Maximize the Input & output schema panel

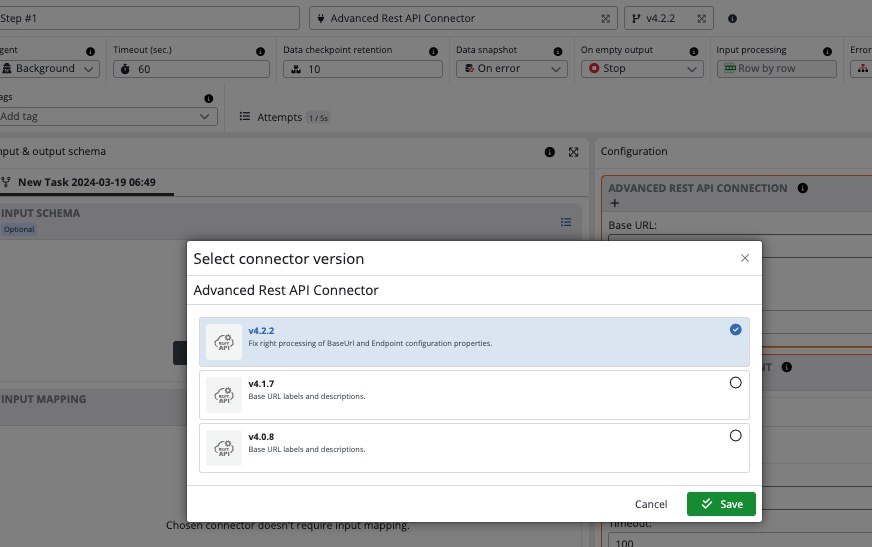pos(573,152)
